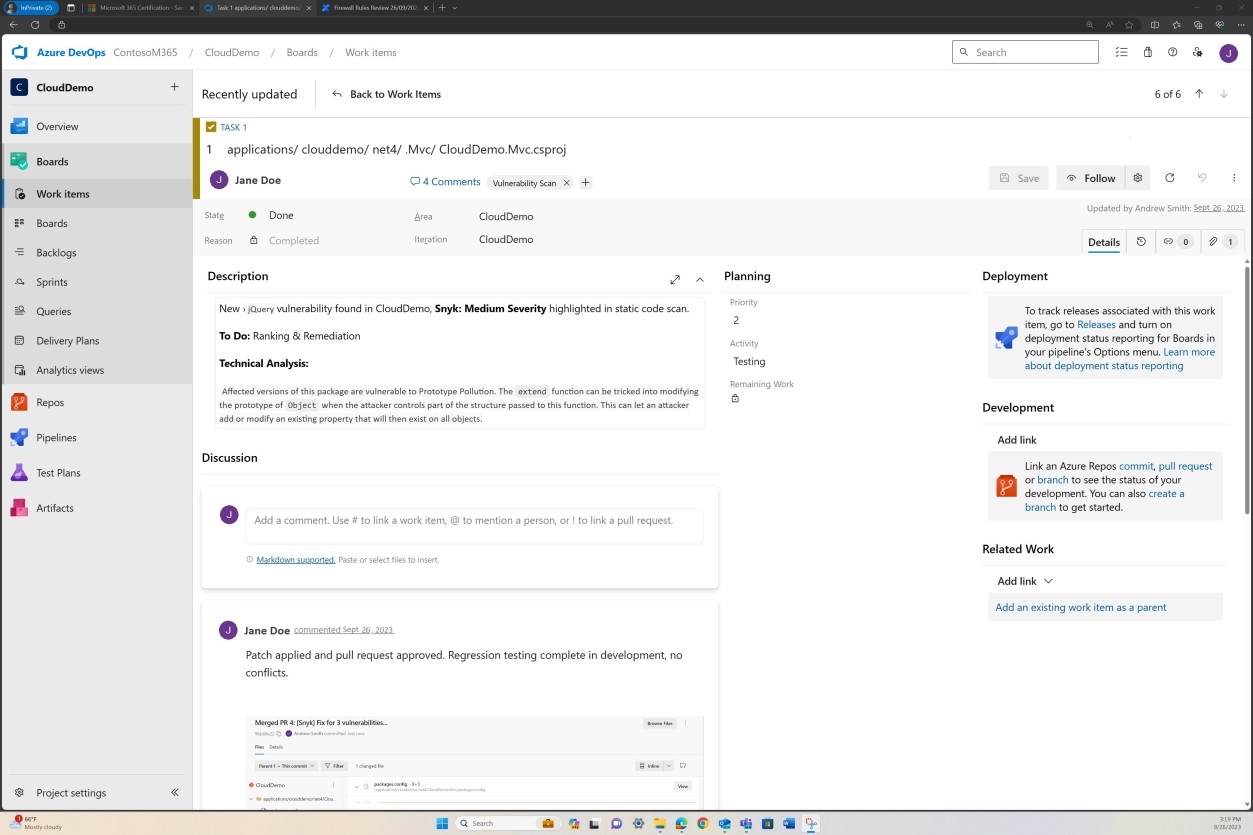Collapse the project sidebar with the chevron

click(x=174, y=792)
